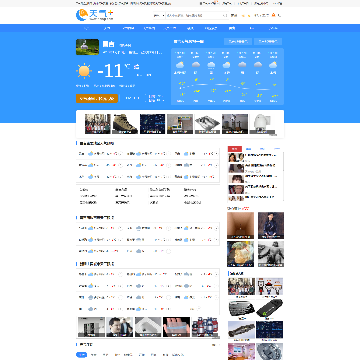Click the 天气+ site logo
This screenshot has width=360, height=360.
click(x=94, y=15)
